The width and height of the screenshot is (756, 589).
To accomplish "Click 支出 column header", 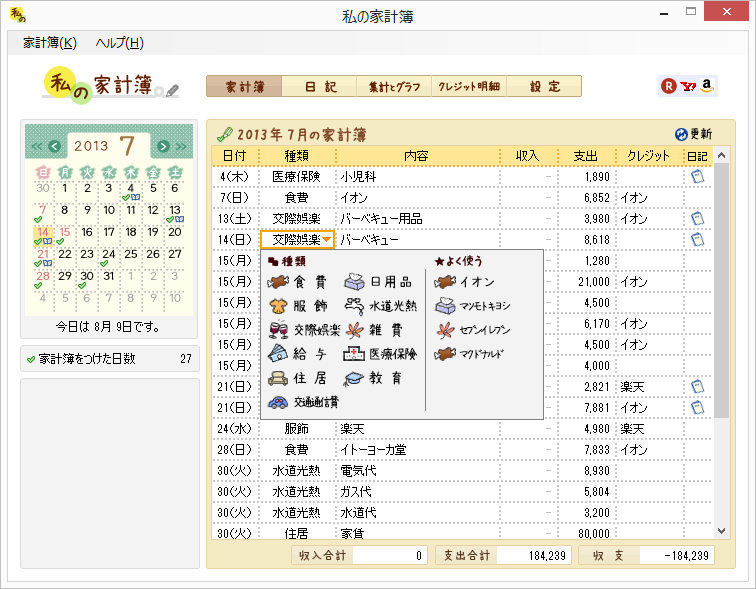I will 585,156.
